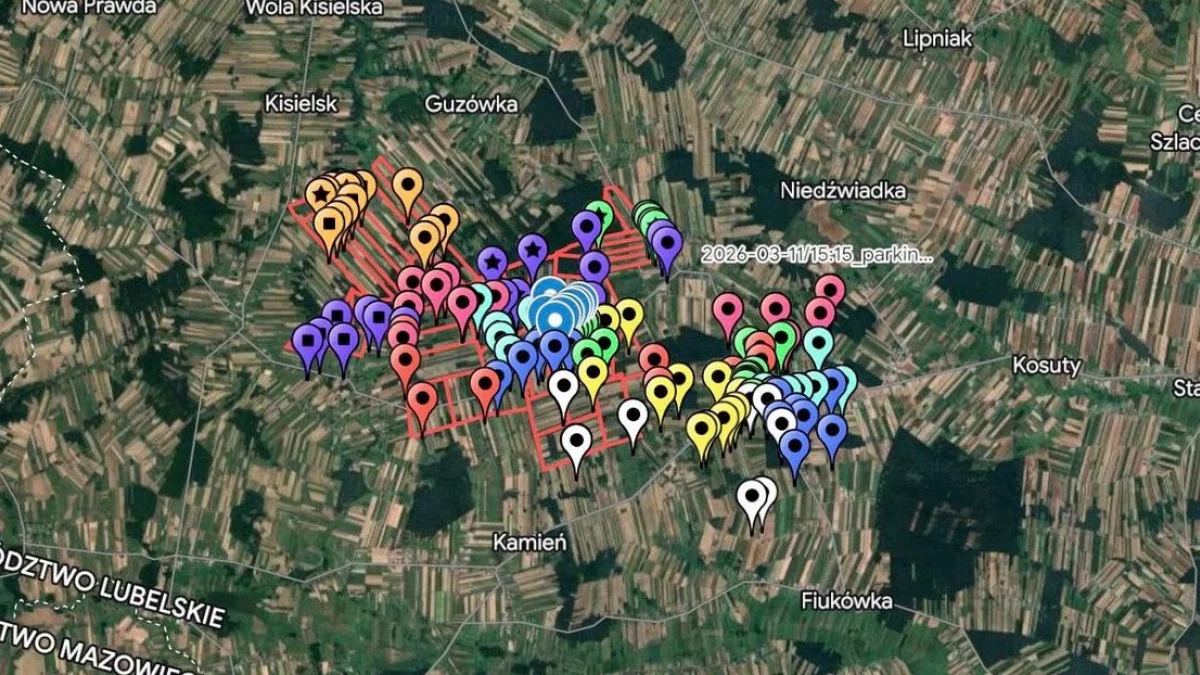Select the Kosuty label on the map
Screen dimensions: 1200x675
click(1046, 365)
